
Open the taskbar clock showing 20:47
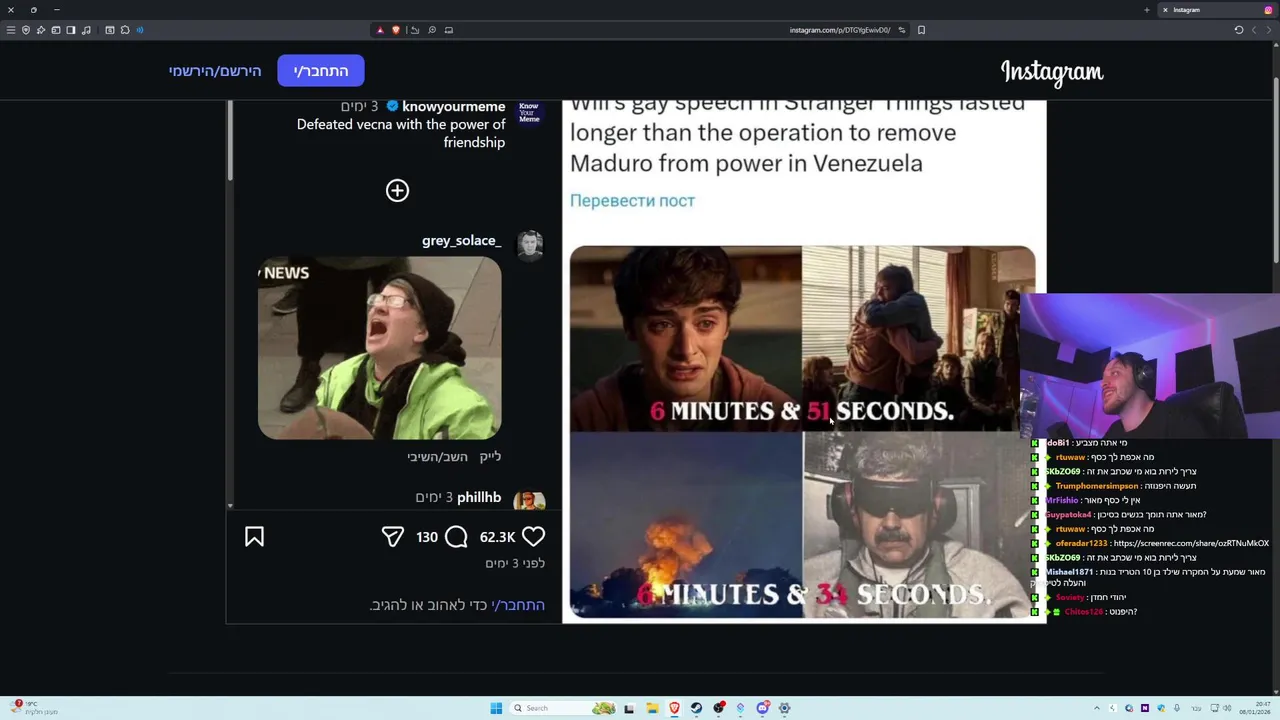pos(1255,708)
